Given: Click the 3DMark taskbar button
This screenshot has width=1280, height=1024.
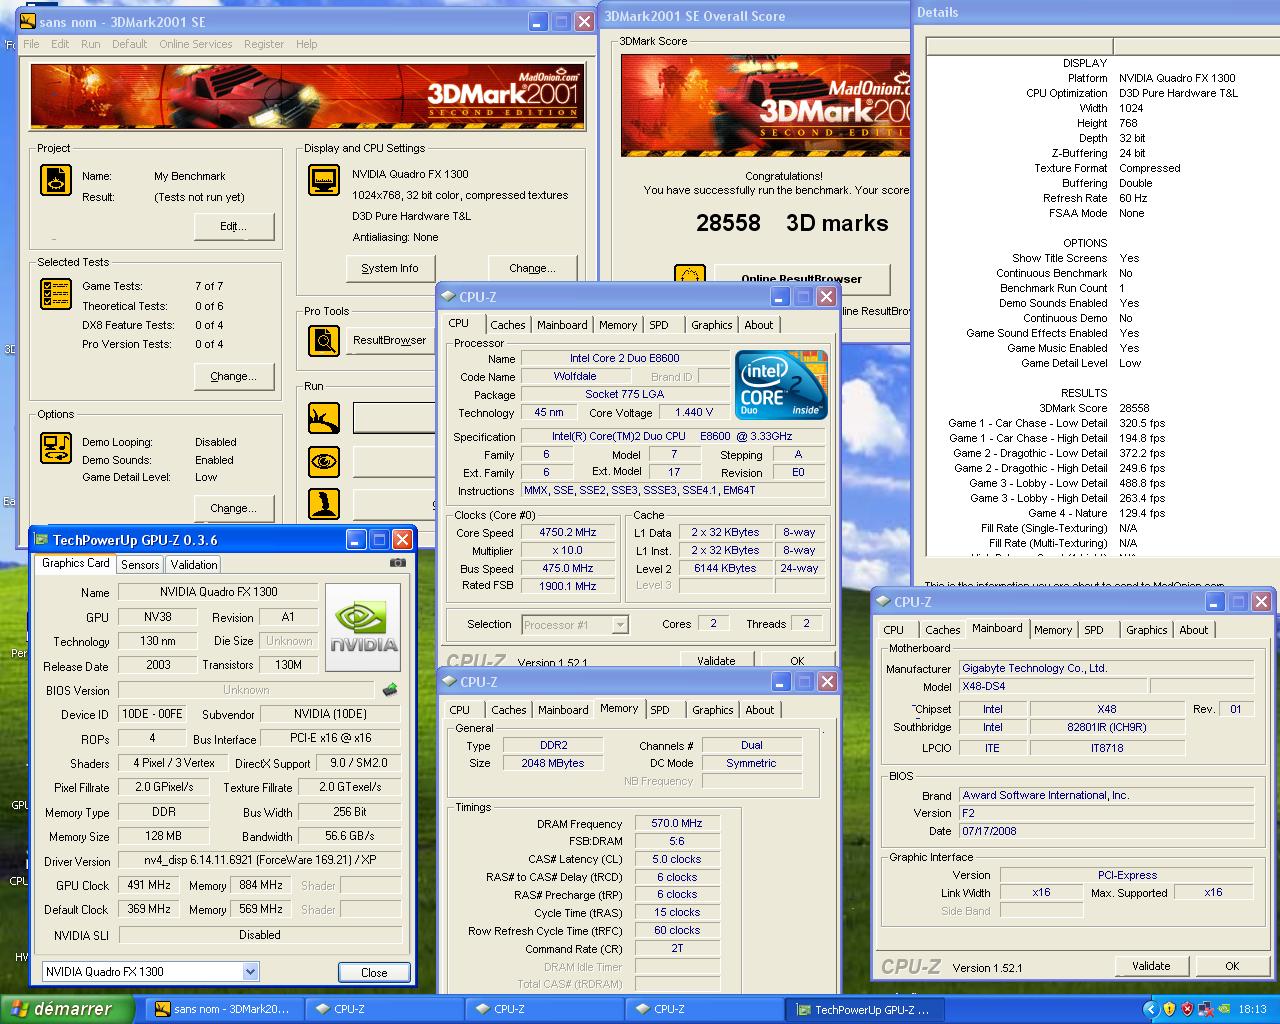Looking at the screenshot, I should 224,1009.
